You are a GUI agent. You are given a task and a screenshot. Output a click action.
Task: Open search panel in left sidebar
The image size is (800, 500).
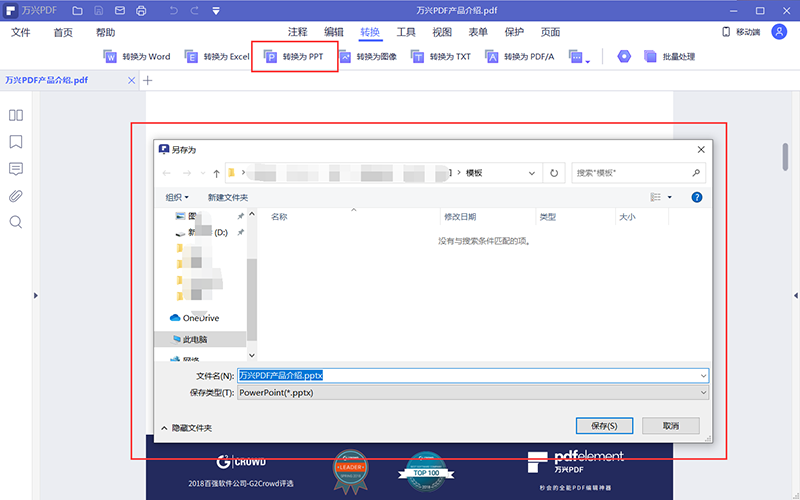(16, 222)
